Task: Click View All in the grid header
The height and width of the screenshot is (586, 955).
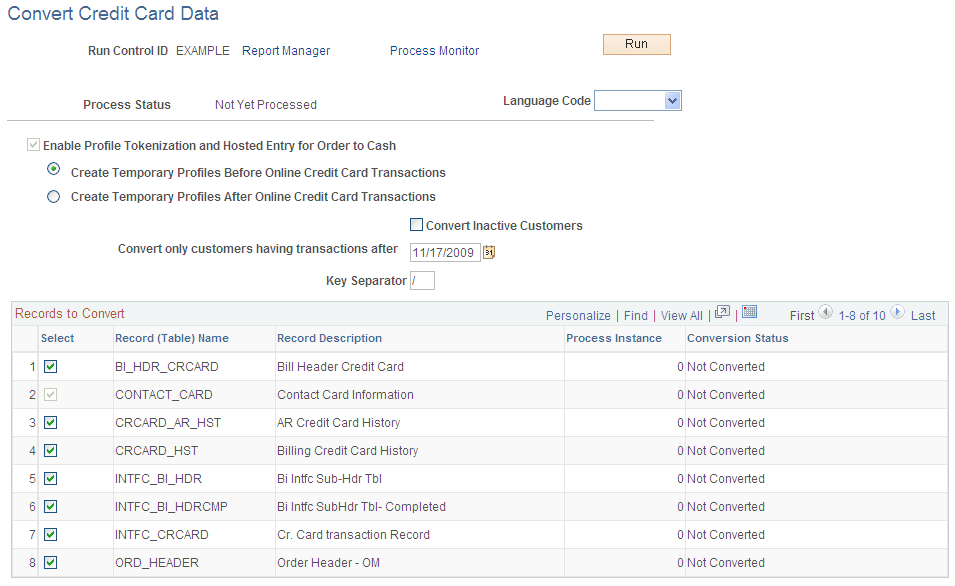Action: coord(681,315)
